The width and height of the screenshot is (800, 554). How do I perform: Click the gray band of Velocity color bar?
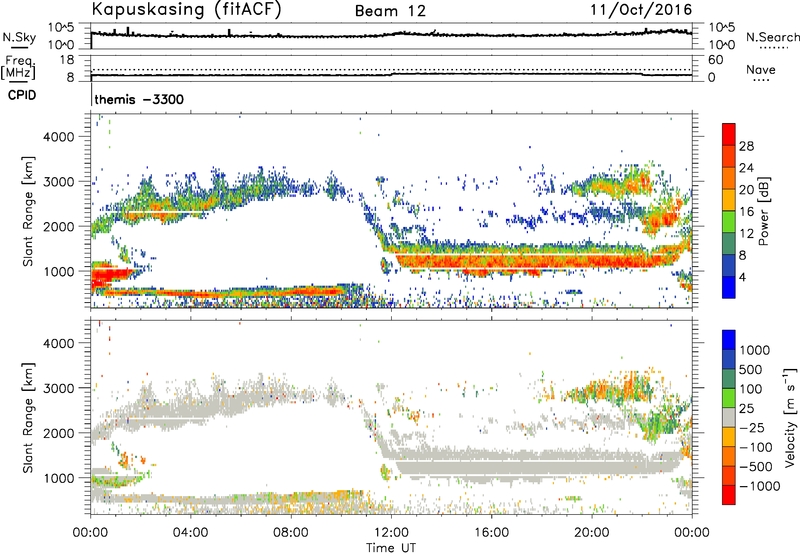tap(729, 417)
